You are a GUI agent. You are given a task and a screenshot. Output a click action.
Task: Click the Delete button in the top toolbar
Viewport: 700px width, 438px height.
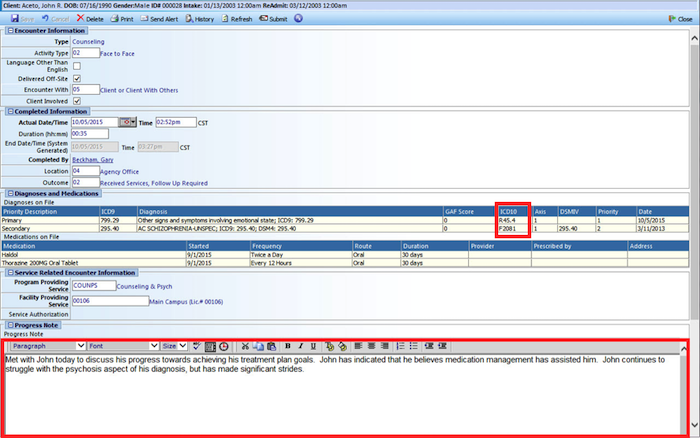tap(90, 19)
